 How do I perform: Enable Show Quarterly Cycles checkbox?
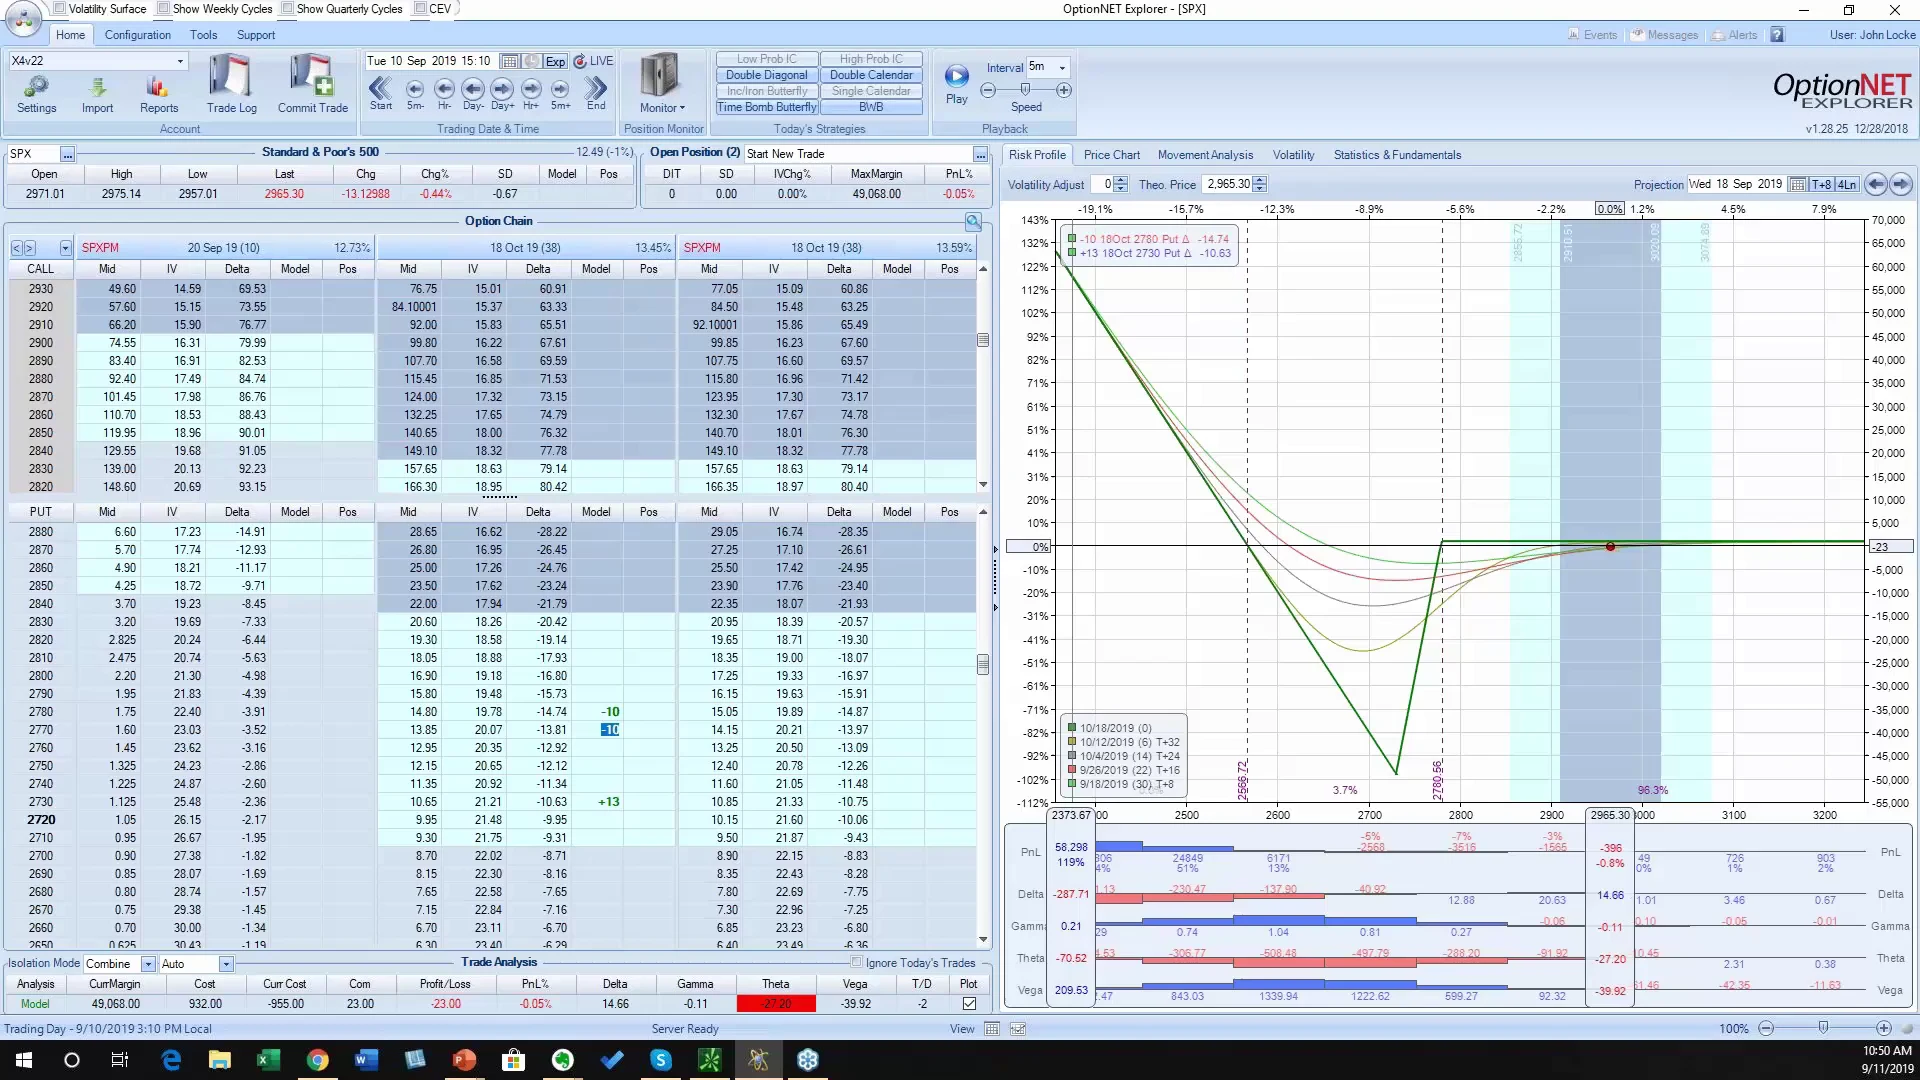(288, 9)
